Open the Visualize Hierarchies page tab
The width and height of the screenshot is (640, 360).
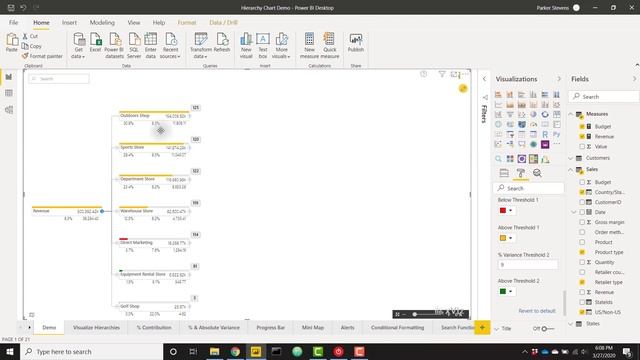click(x=96, y=327)
